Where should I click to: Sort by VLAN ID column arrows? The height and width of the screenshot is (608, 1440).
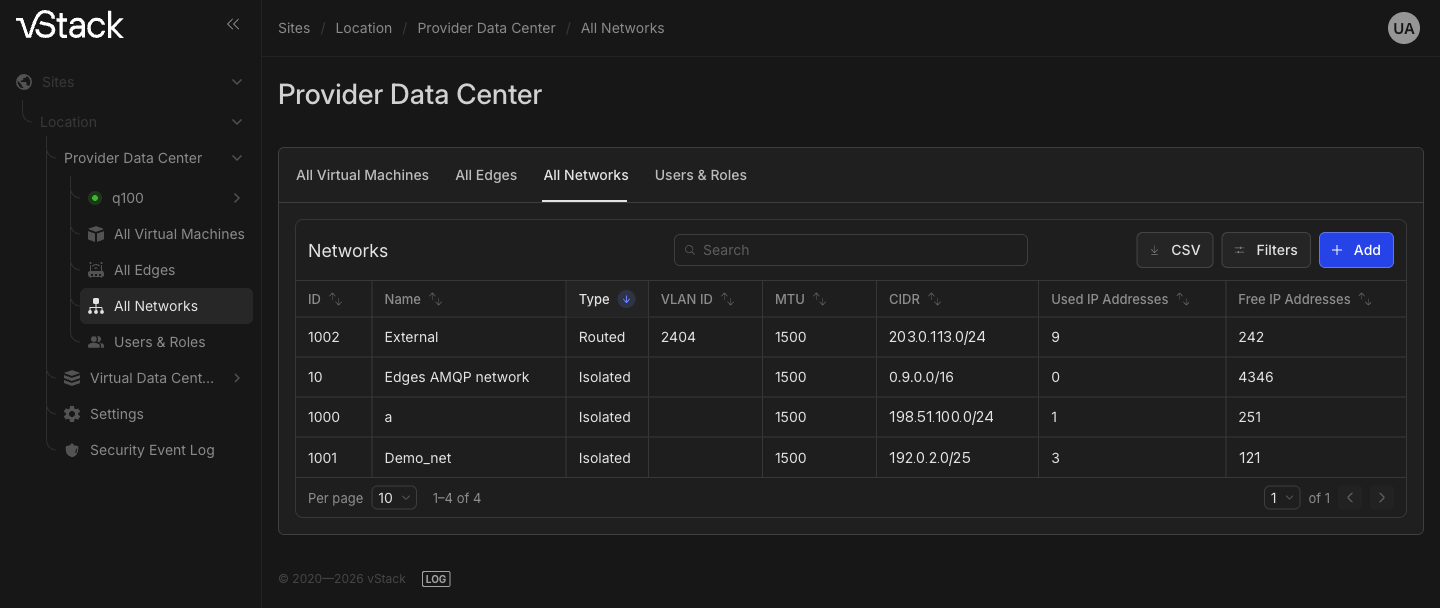click(728, 299)
